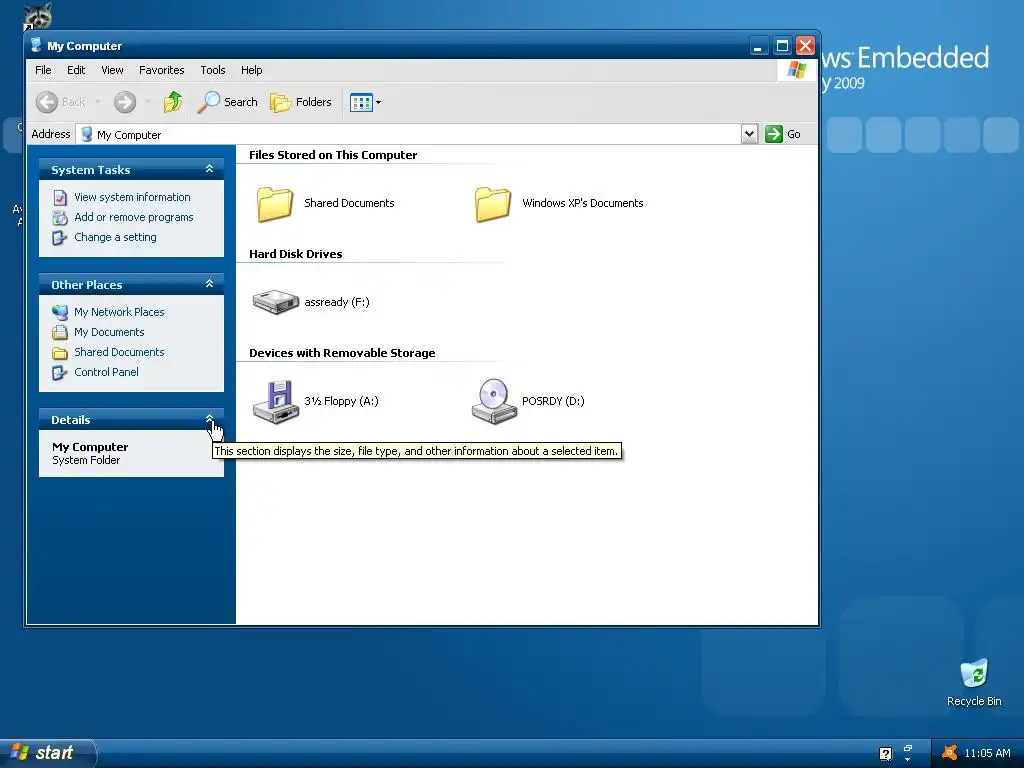The image size is (1024, 768).
Task: Click Change a setting link
Action: pyautogui.click(x=115, y=237)
